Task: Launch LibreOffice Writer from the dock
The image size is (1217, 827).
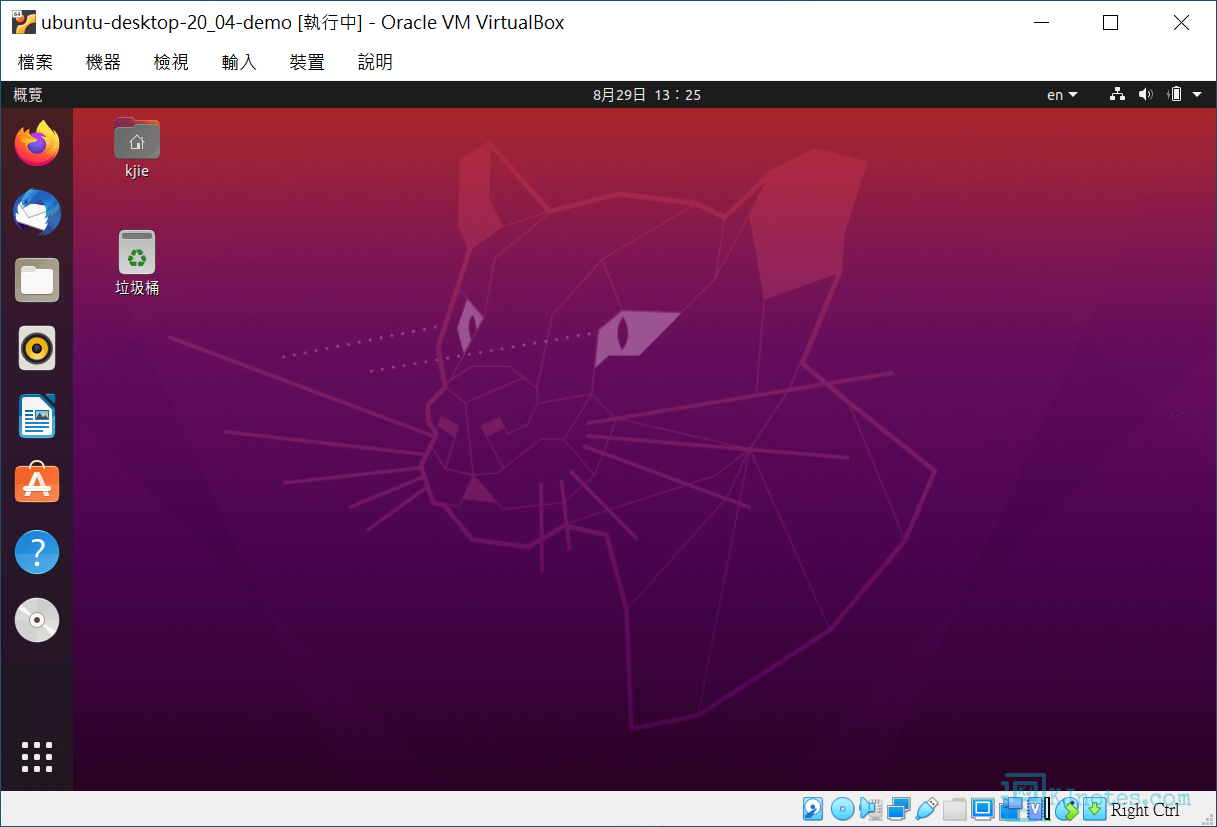Action: (x=37, y=416)
